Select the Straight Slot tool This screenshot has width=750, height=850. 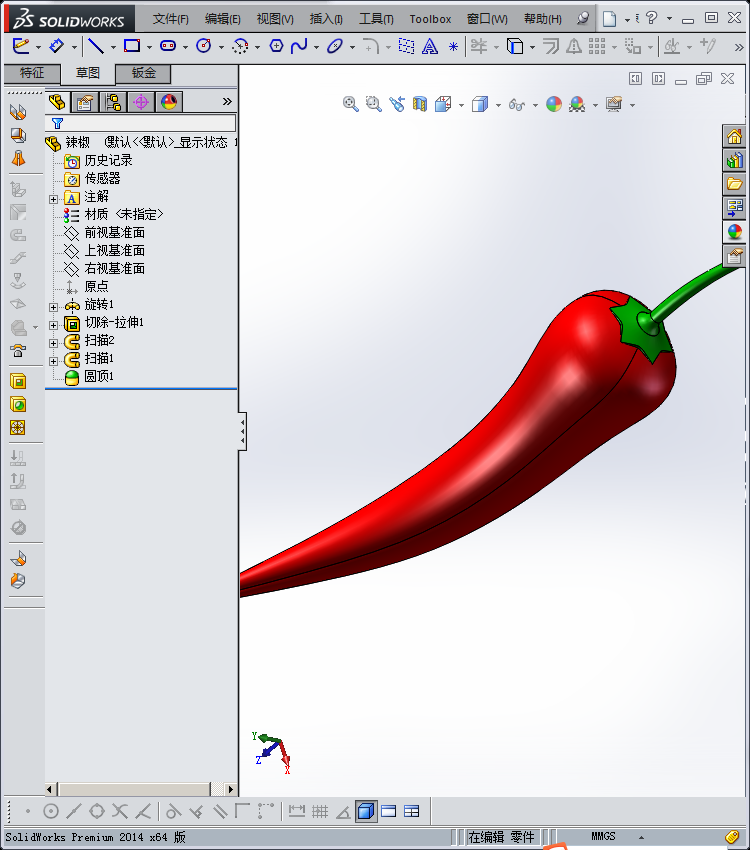pos(168,46)
